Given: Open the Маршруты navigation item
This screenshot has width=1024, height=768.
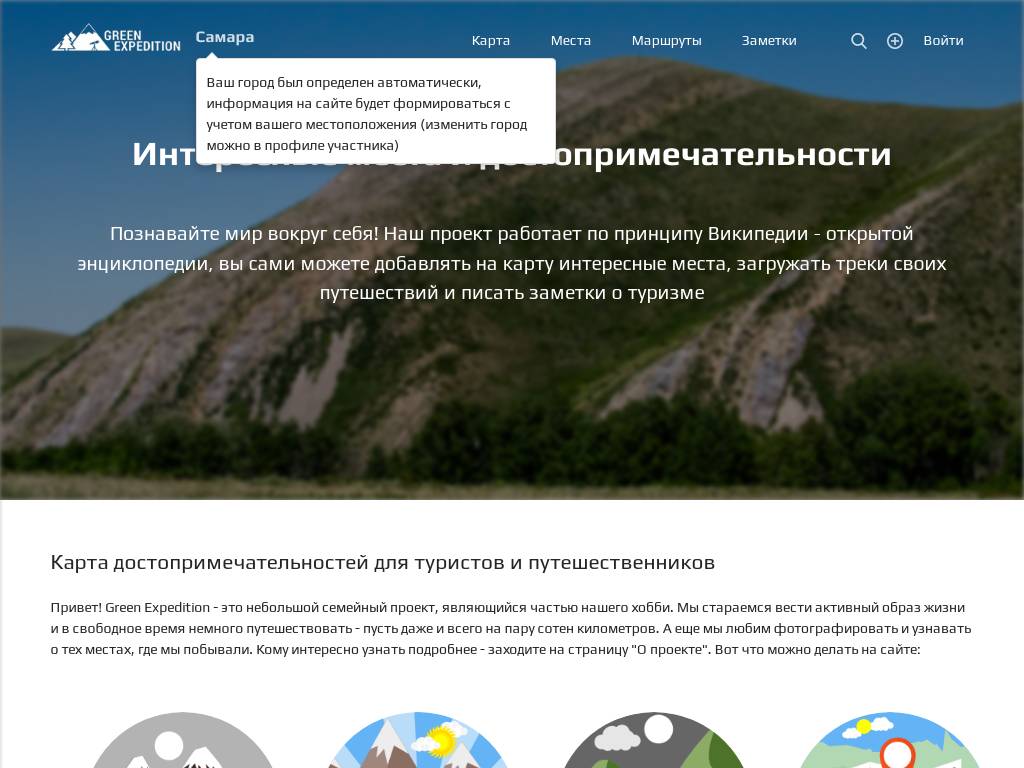Looking at the screenshot, I should pyautogui.click(x=666, y=41).
